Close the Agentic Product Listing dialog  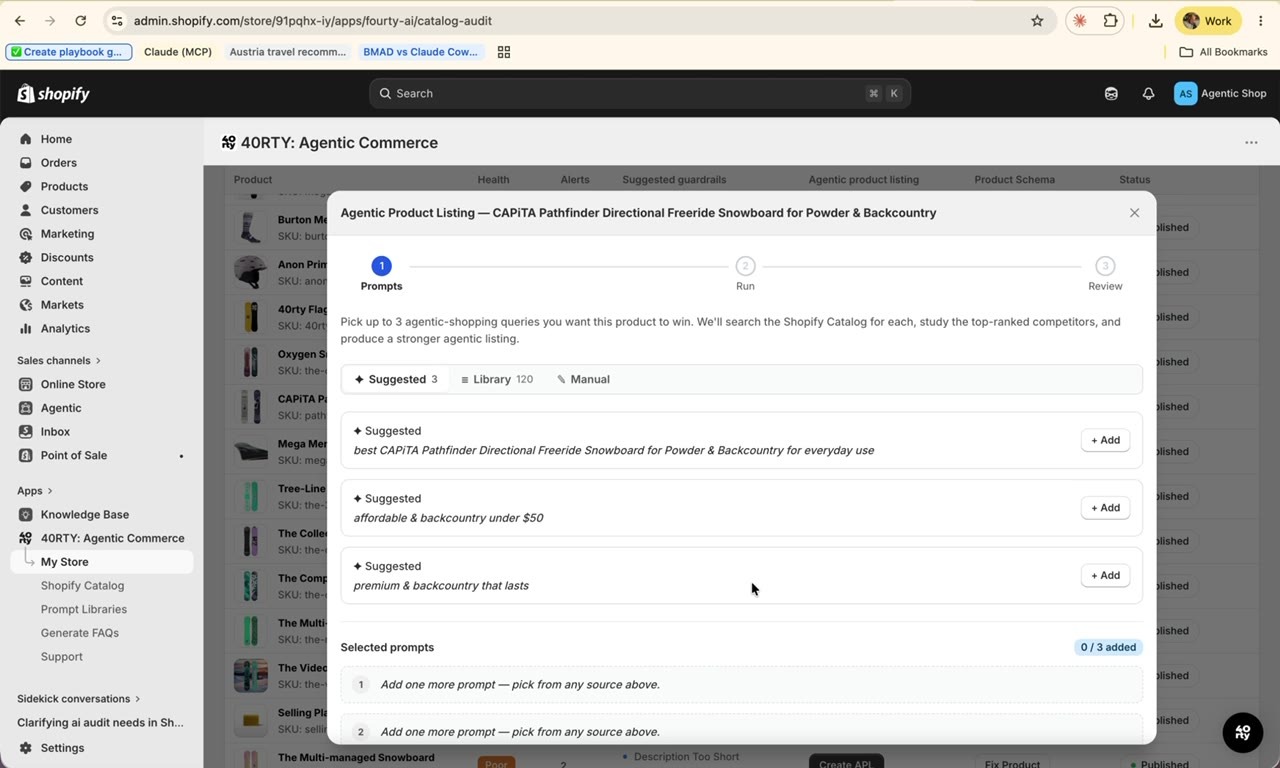(x=1134, y=213)
